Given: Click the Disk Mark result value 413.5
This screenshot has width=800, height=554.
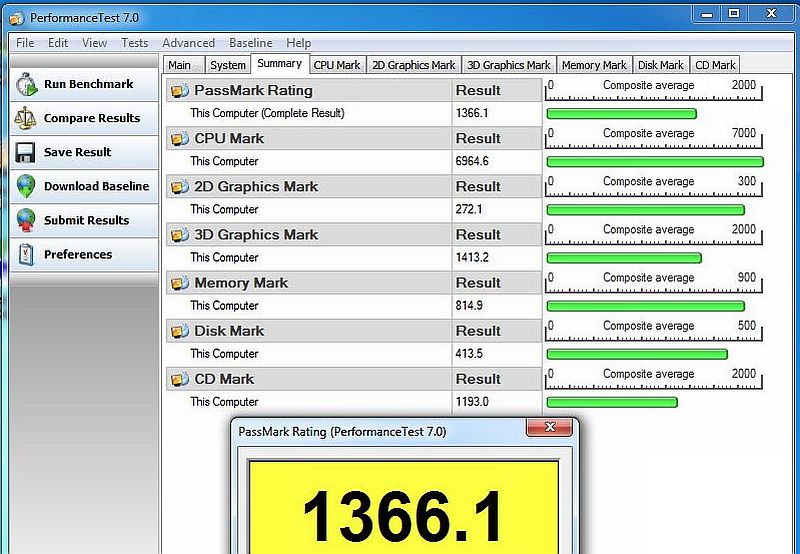Looking at the screenshot, I should coord(469,354).
